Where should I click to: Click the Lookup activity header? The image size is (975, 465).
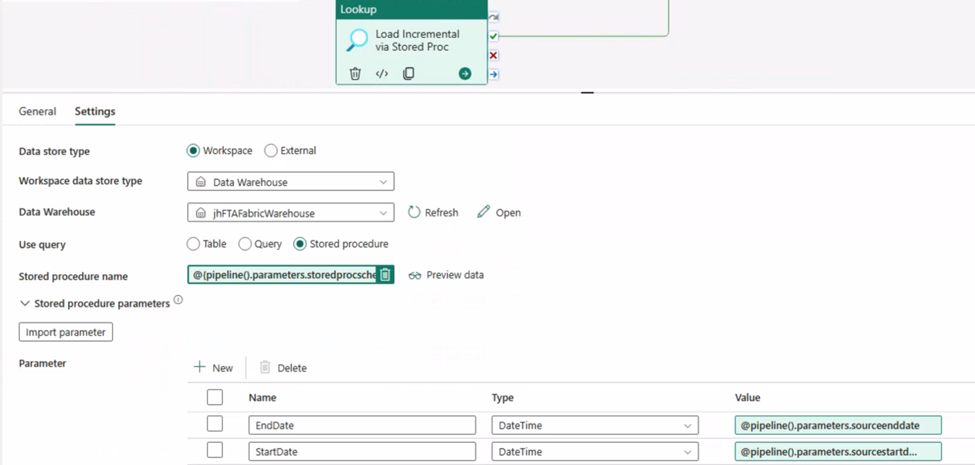(x=411, y=9)
